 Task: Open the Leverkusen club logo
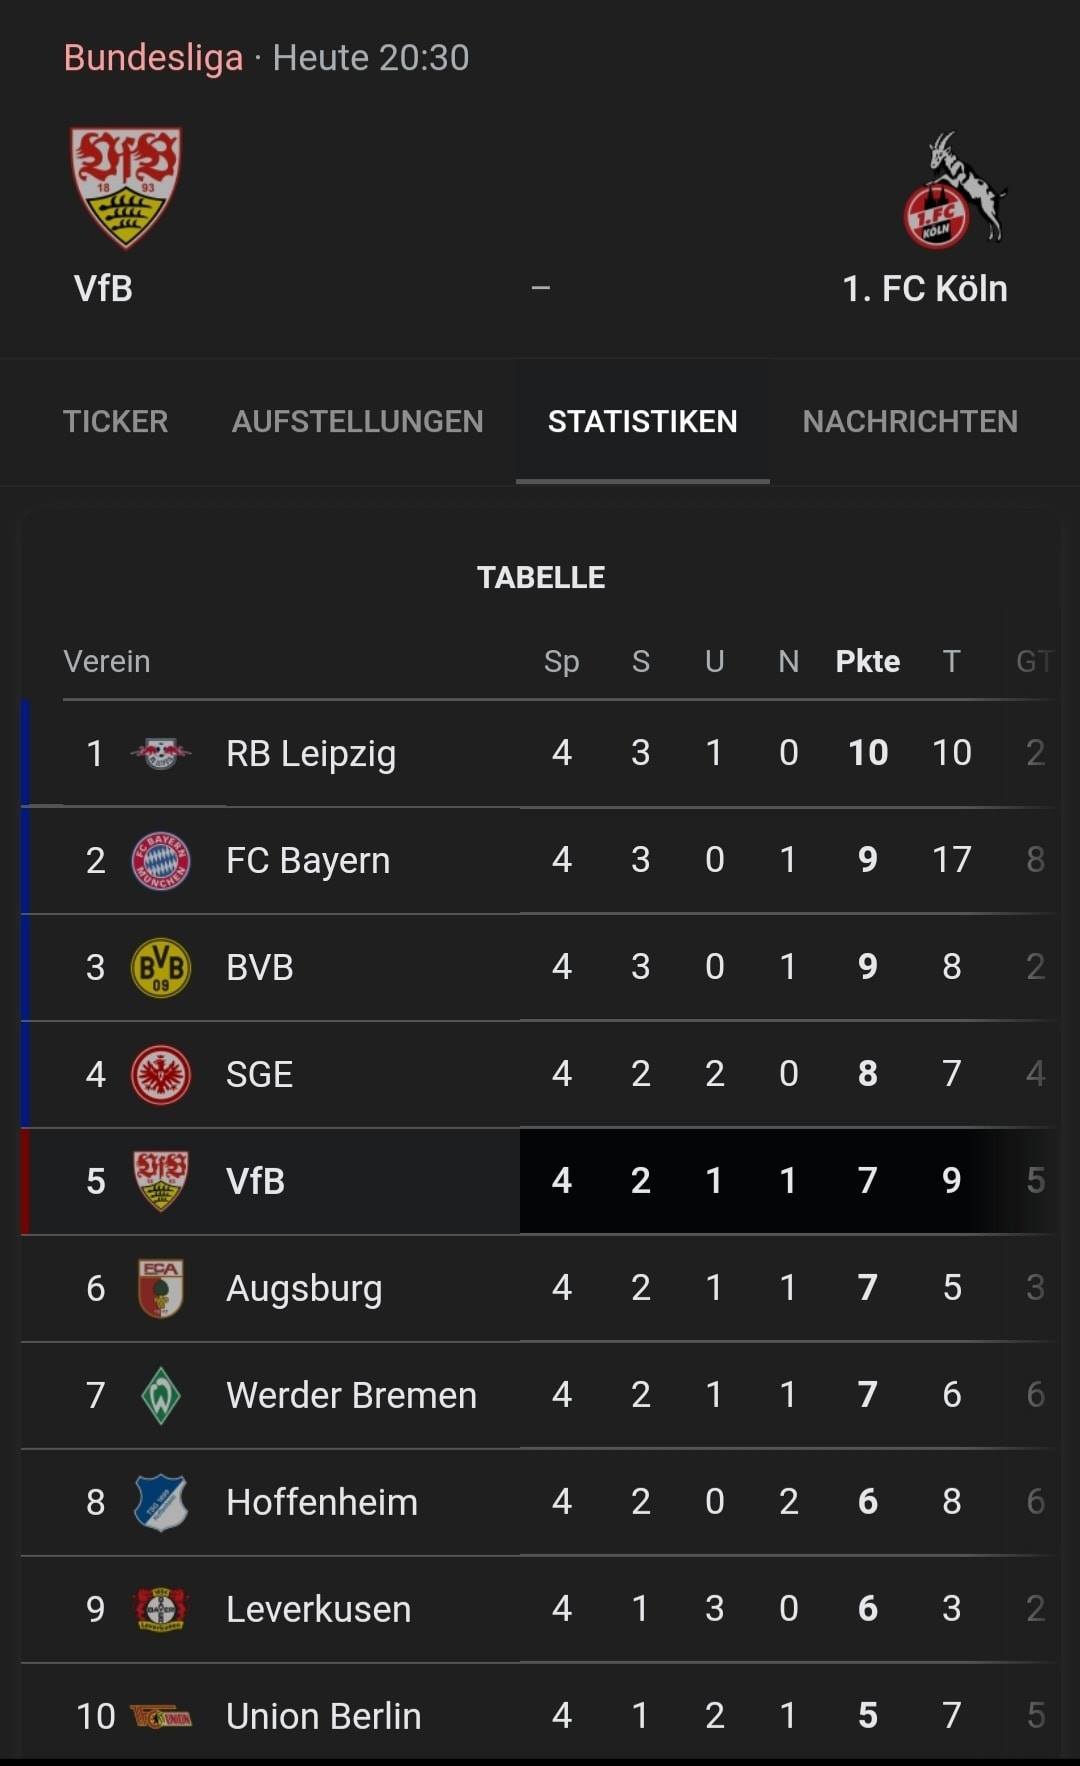(160, 1609)
